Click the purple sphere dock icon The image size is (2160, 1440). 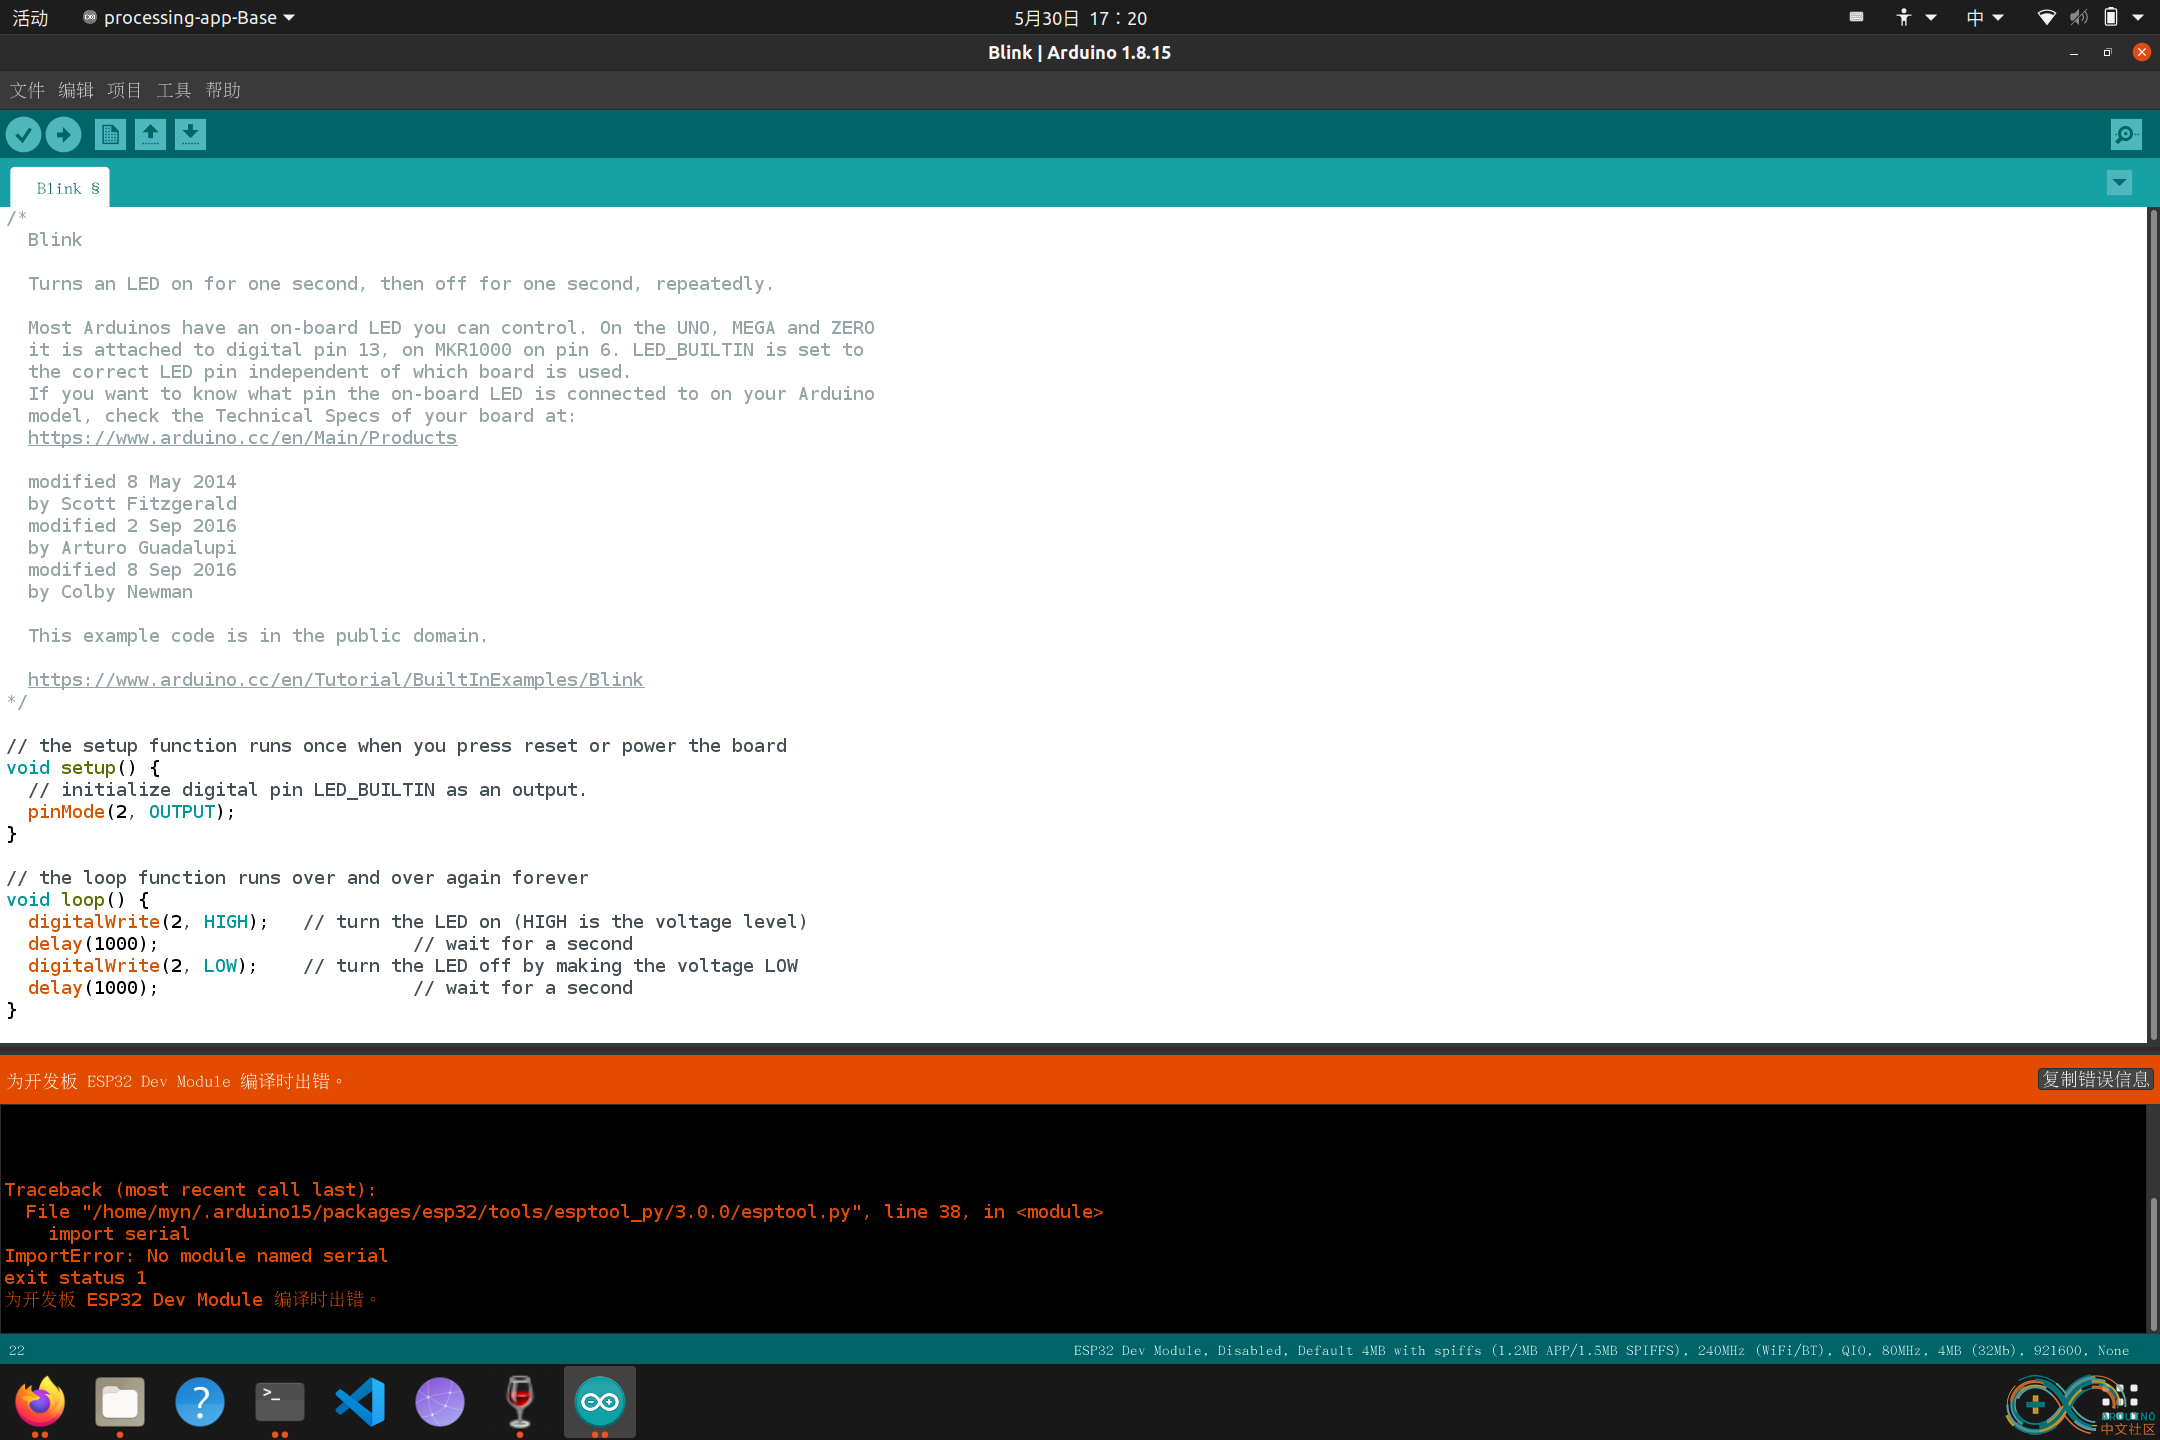[440, 1401]
